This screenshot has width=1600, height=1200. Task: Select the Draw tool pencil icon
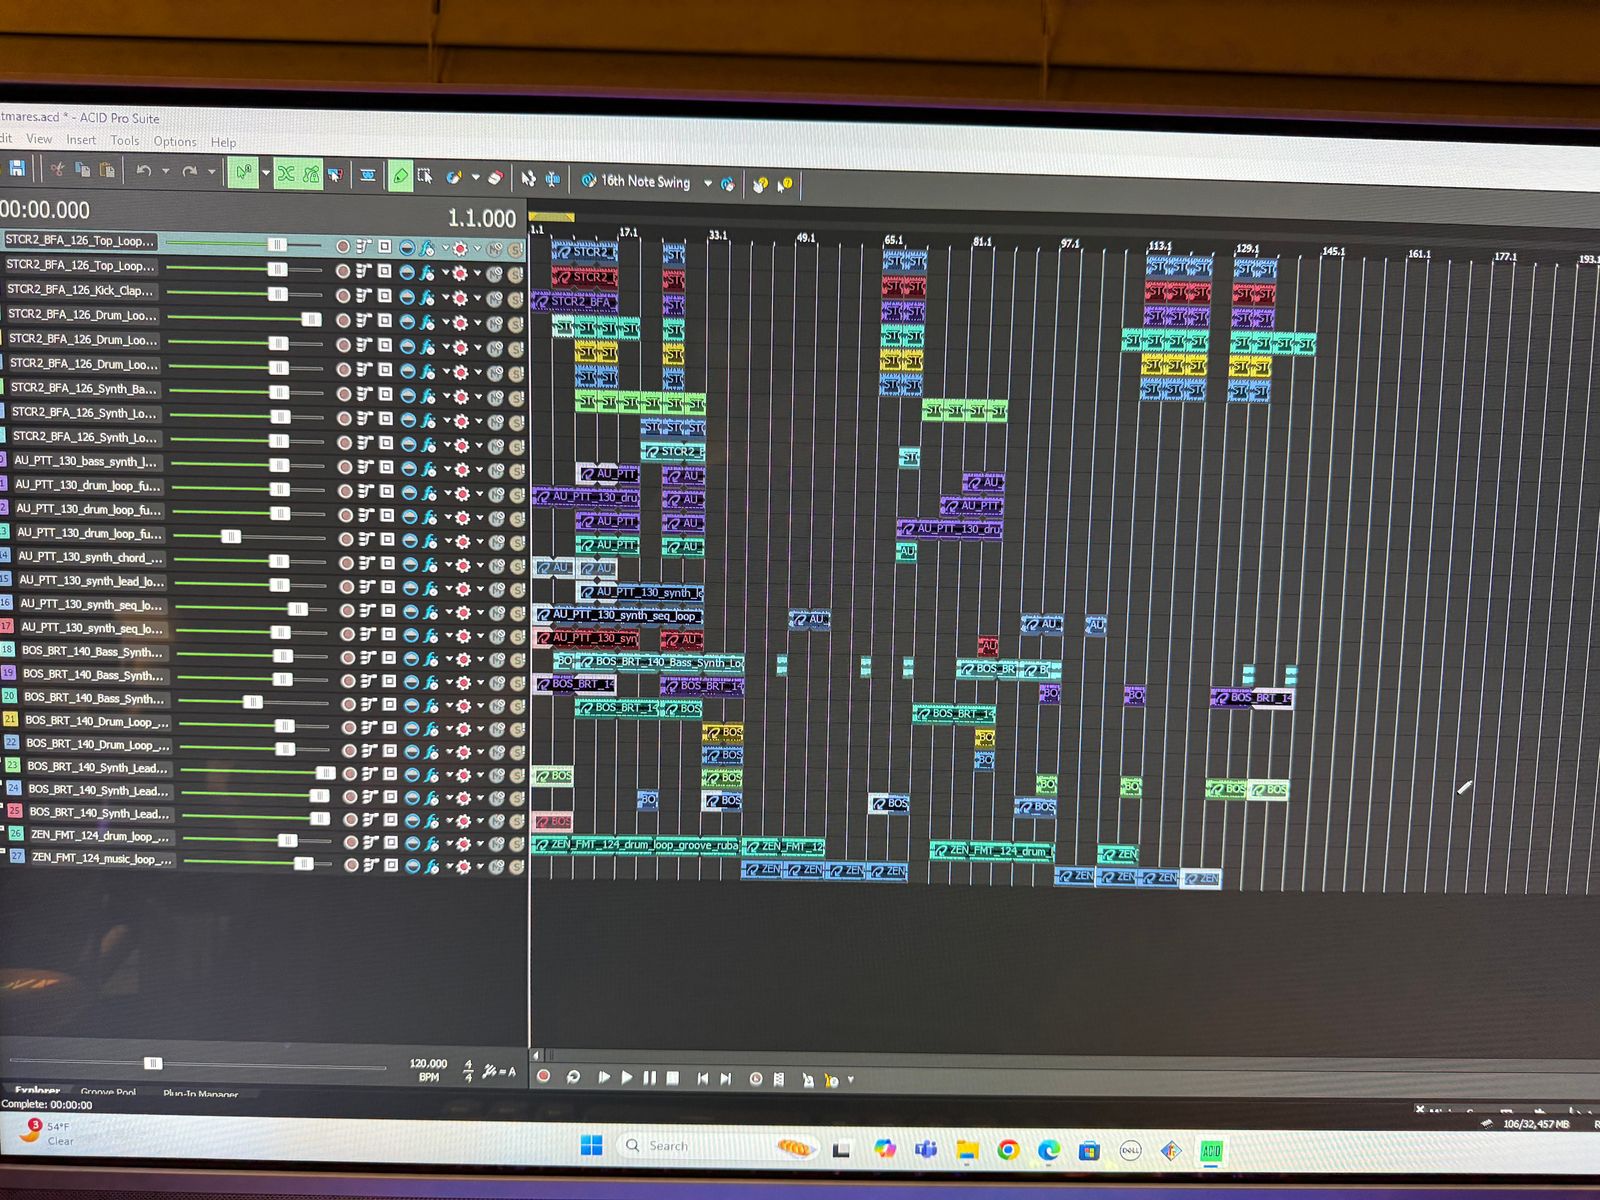[400, 177]
